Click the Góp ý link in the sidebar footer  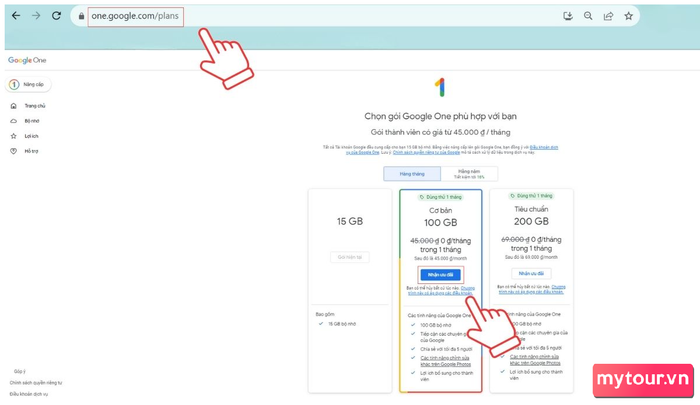point(20,371)
